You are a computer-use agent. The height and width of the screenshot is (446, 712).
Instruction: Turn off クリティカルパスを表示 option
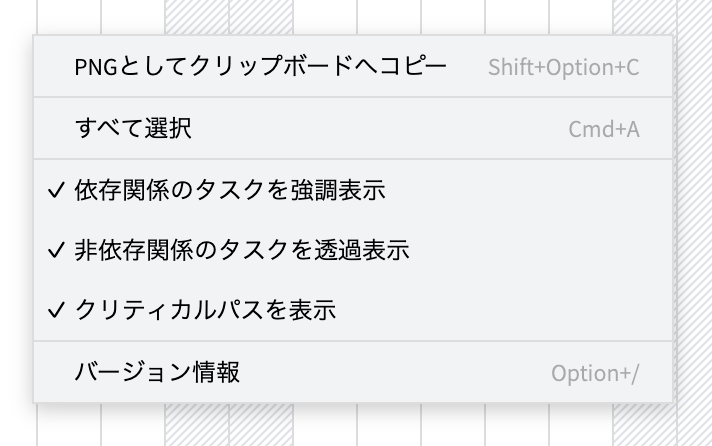pyautogui.click(x=205, y=310)
